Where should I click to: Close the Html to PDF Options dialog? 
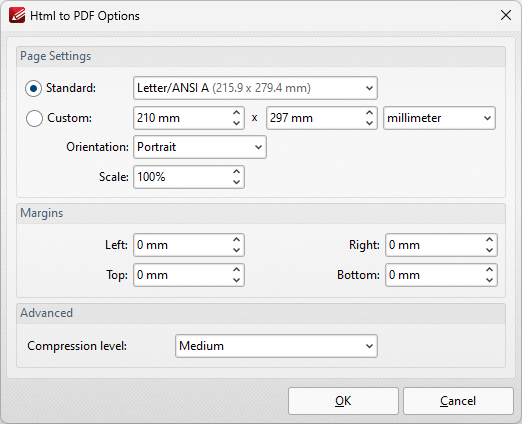(x=506, y=15)
